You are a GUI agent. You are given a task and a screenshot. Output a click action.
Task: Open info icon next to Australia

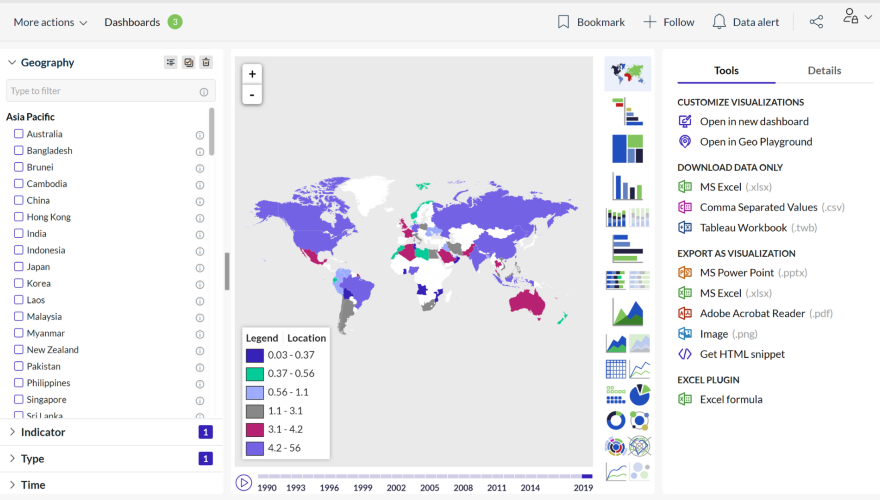[200, 135]
